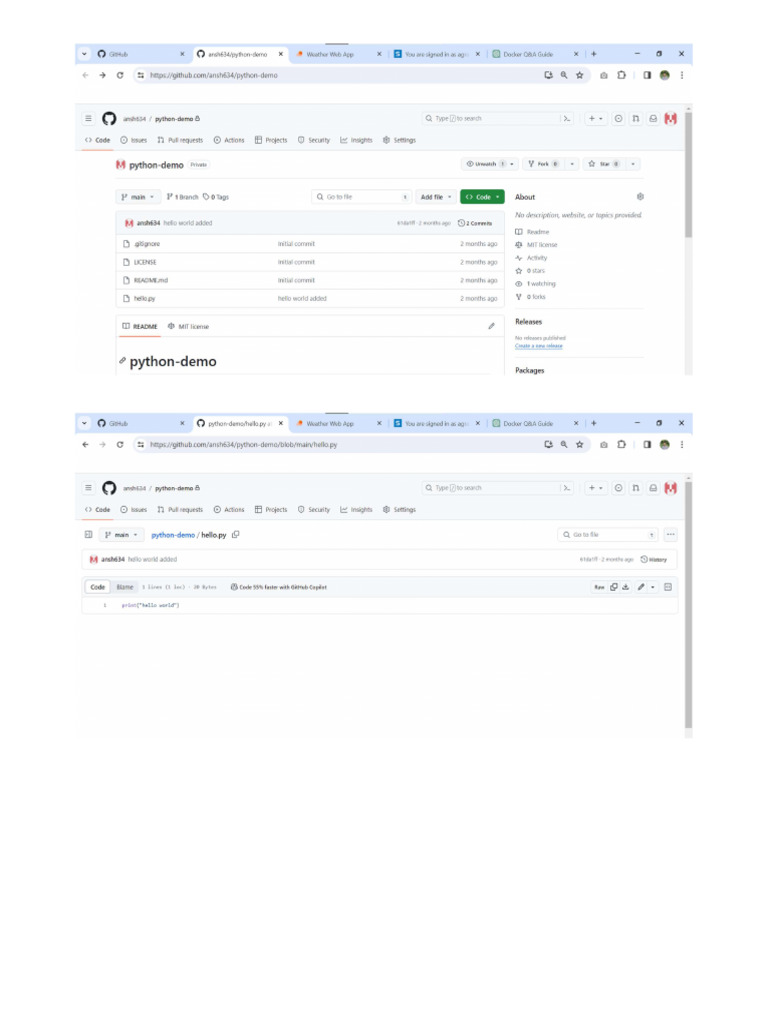This screenshot has width=768, height=1024.
Task: Open hello.py file in repository list
Action: (x=144, y=298)
